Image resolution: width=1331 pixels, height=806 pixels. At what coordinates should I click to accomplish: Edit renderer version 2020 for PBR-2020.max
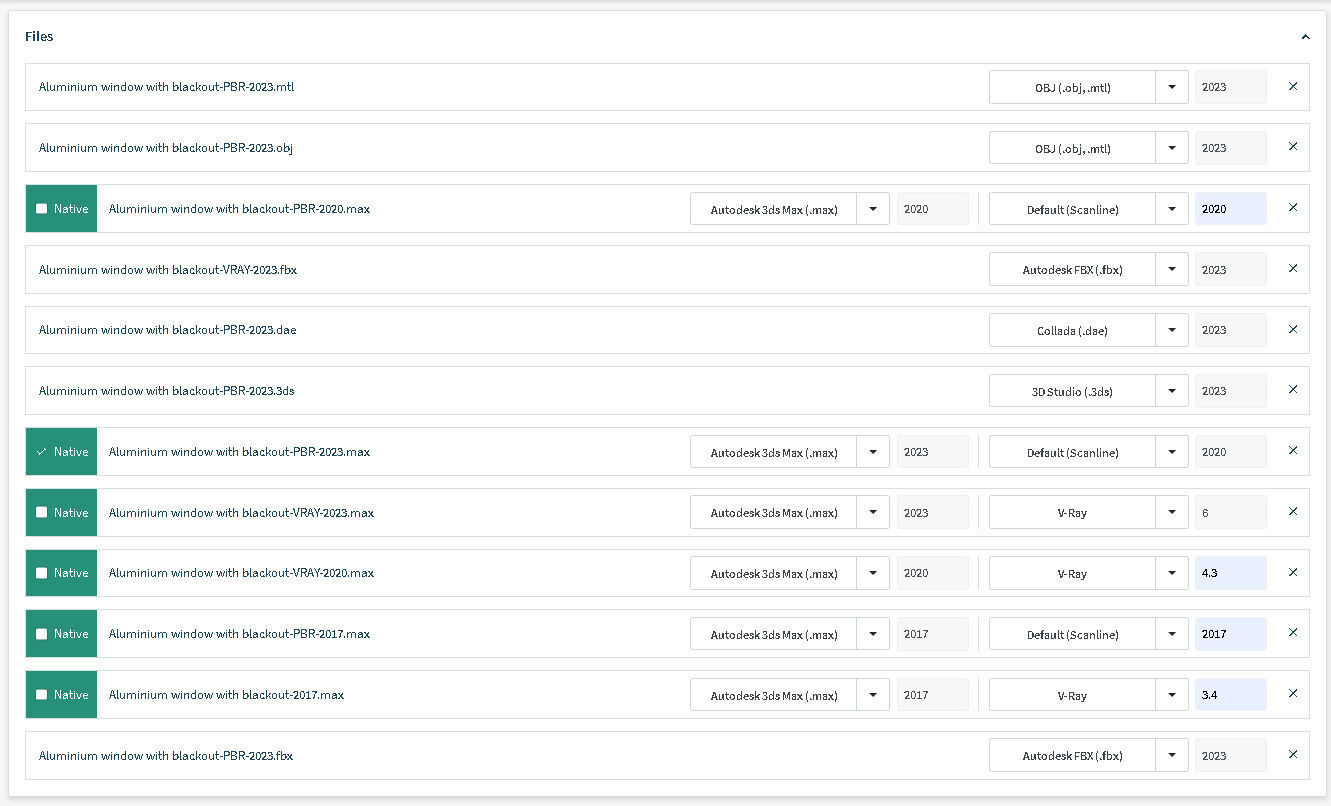[x=1231, y=209]
